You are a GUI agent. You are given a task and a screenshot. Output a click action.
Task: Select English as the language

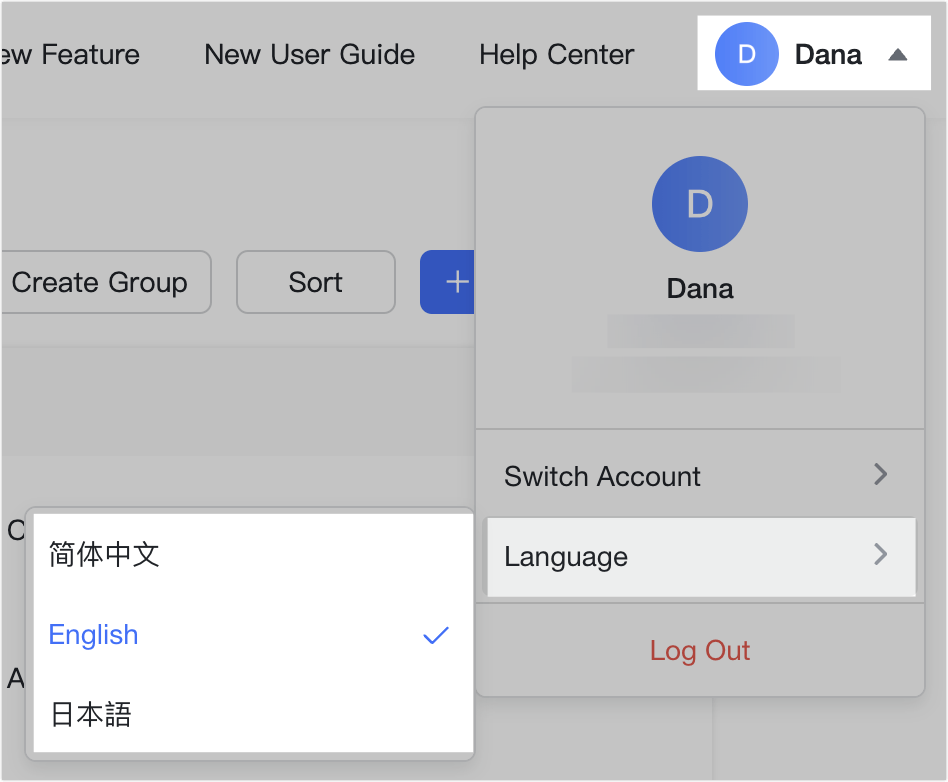[x=94, y=635]
